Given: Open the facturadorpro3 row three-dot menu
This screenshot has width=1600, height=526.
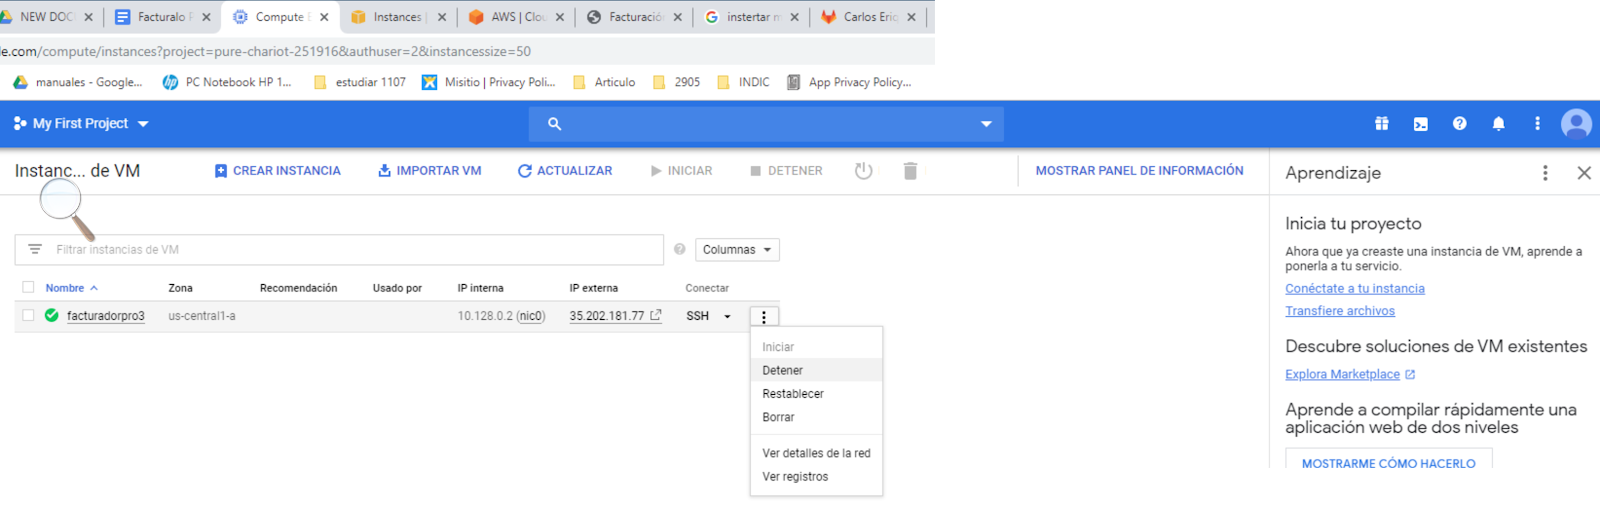Looking at the screenshot, I should 764,317.
